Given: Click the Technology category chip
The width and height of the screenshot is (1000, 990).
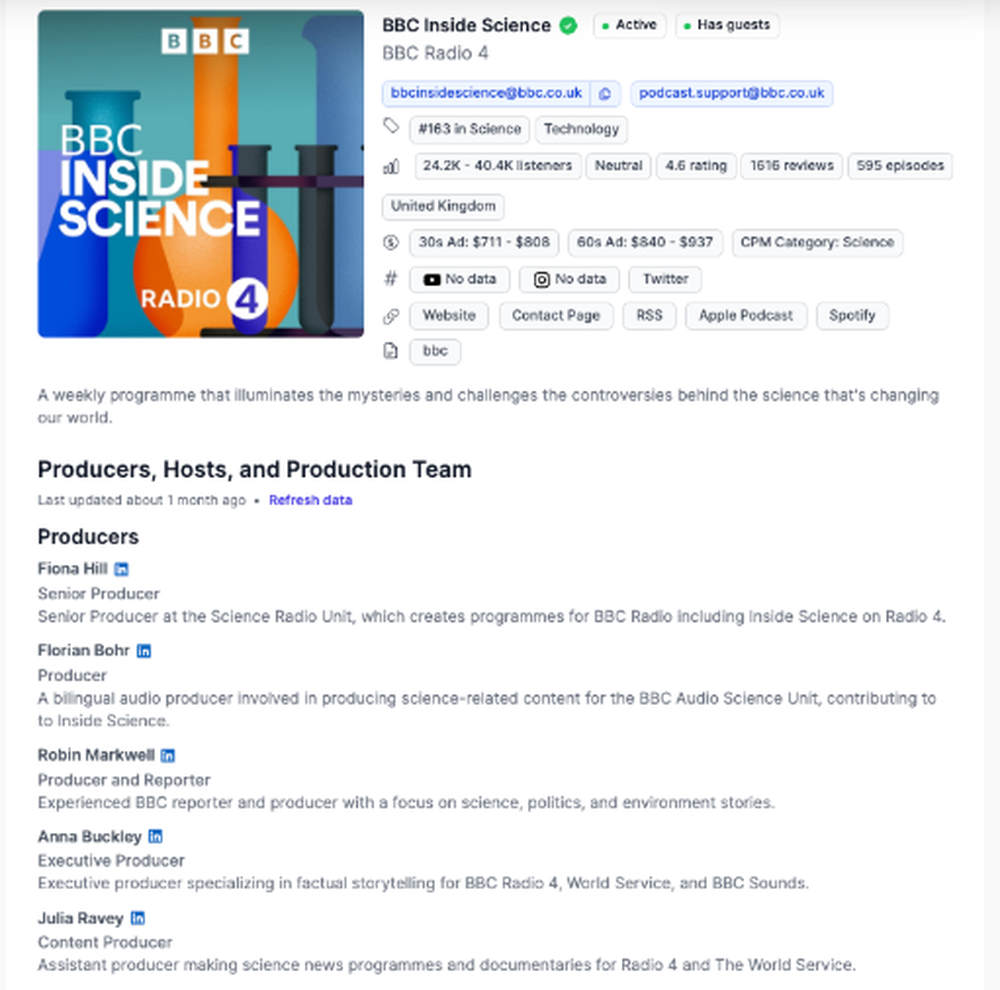Looking at the screenshot, I should point(582,129).
